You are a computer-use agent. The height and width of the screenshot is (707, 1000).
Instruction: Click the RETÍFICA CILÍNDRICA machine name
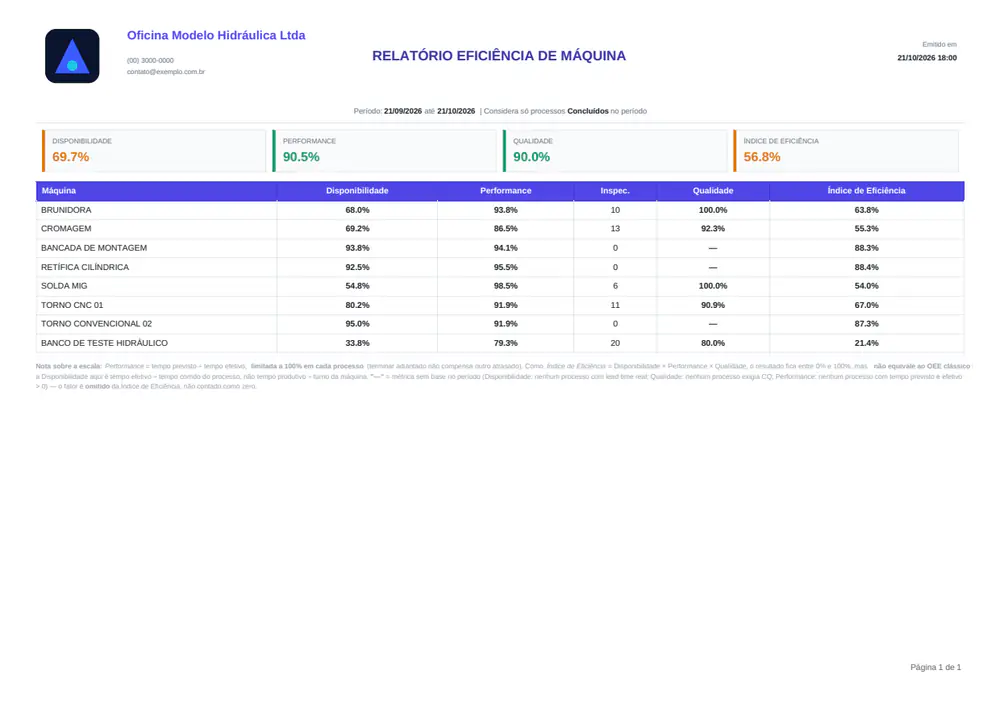click(x=85, y=267)
